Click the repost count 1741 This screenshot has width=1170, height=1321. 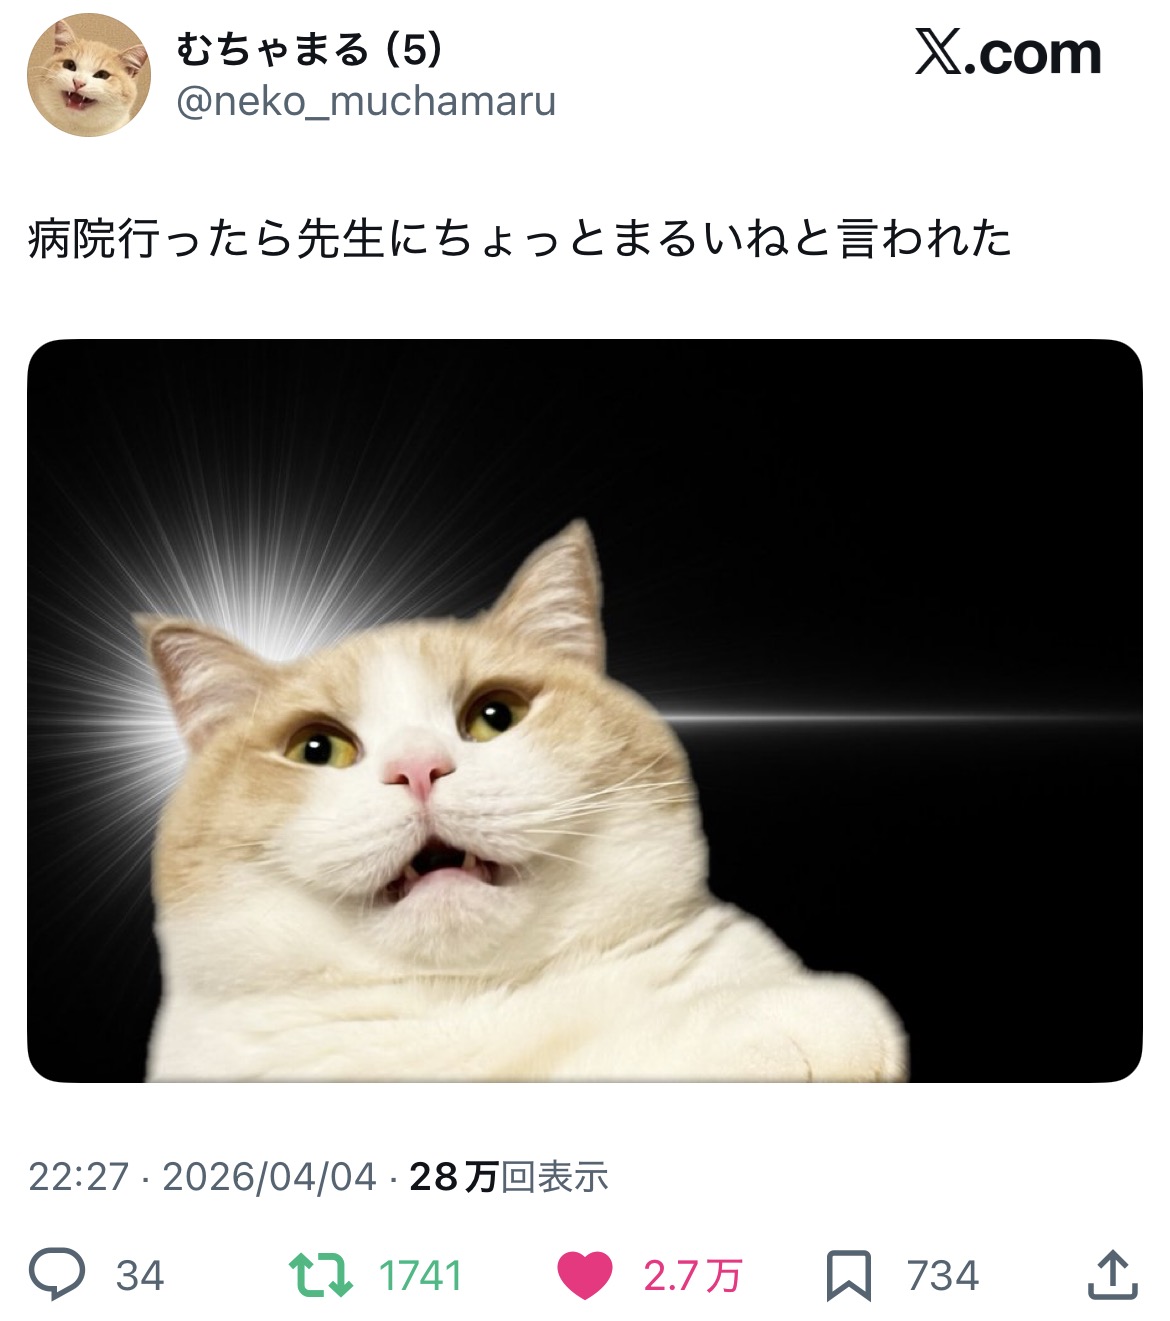(420, 1277)
